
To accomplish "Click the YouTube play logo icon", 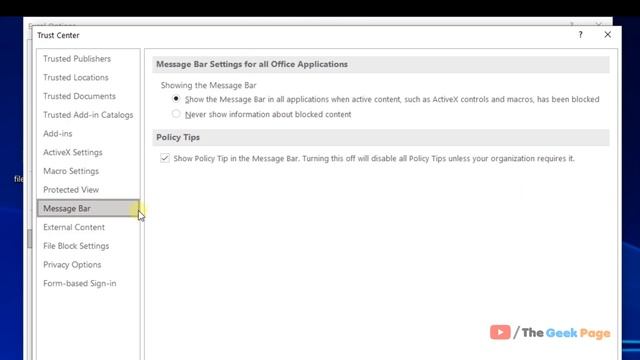I will pos(500,332).
